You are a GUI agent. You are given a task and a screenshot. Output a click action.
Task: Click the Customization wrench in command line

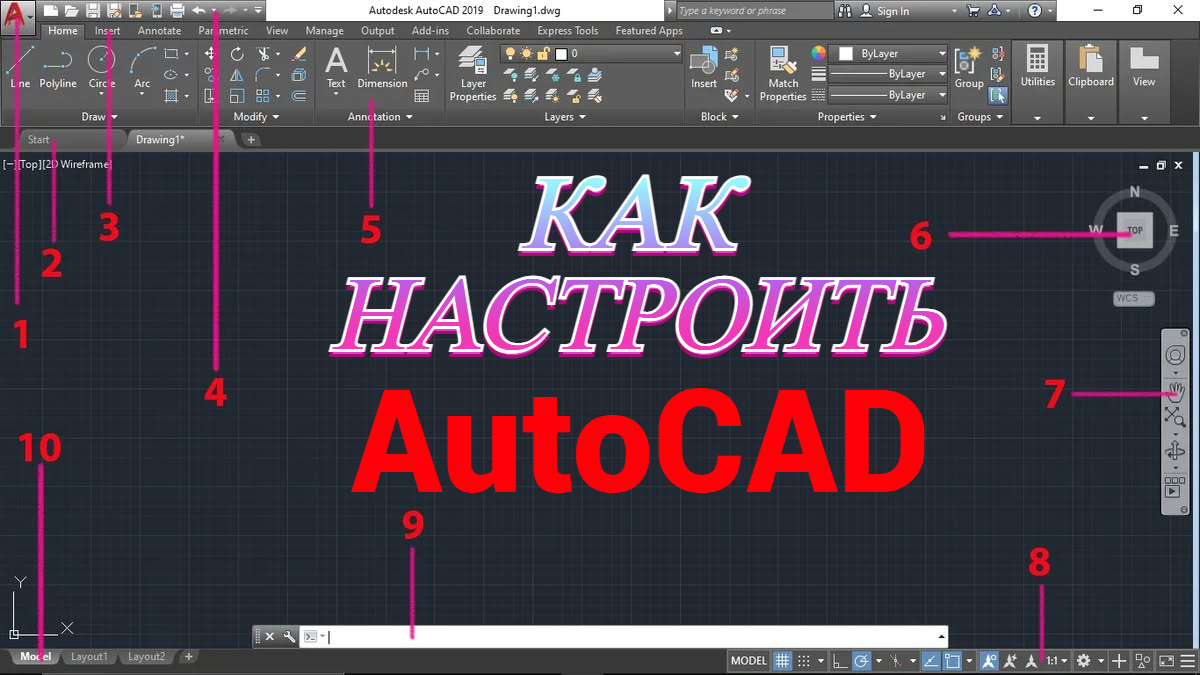(x=289, y=636)
